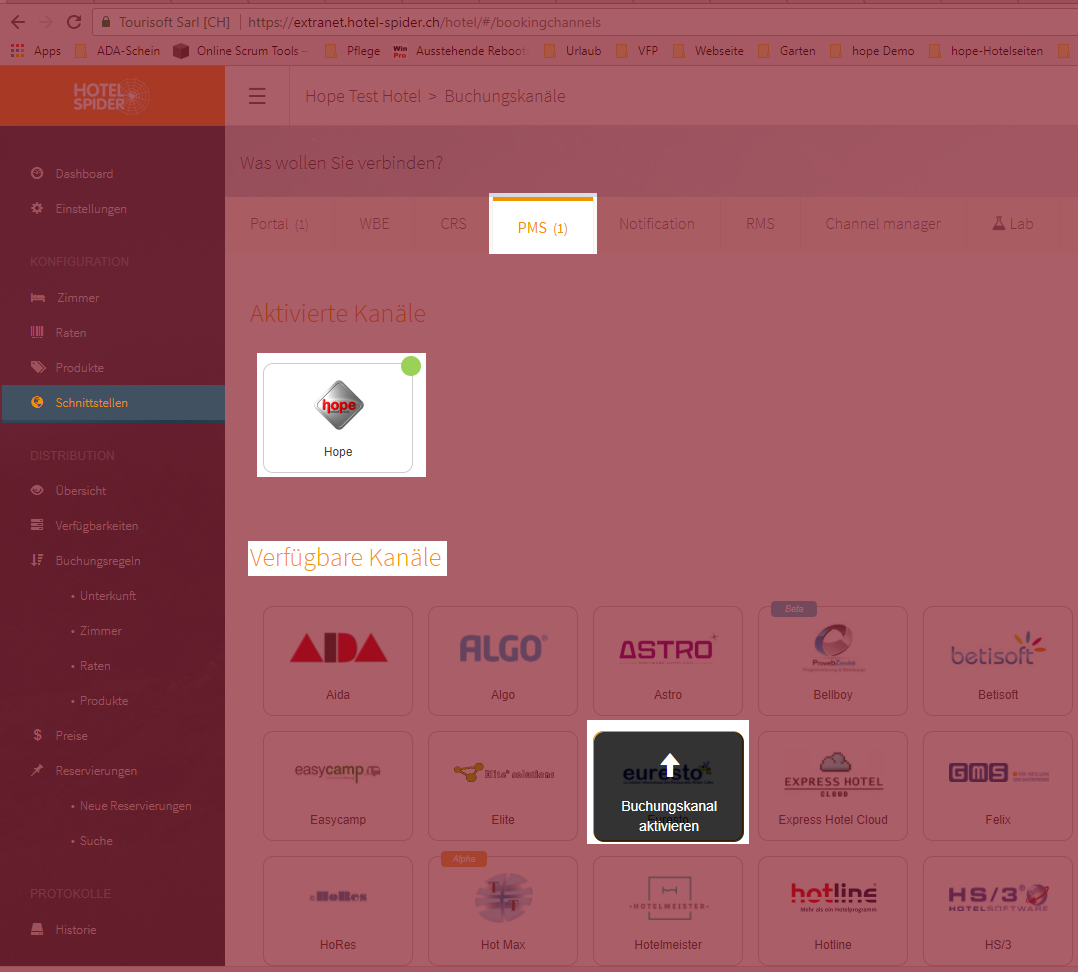Viewport: 1078px width, 972px height.
Task: Open the Pflege bookmark folder
Action: coord(353,51)
